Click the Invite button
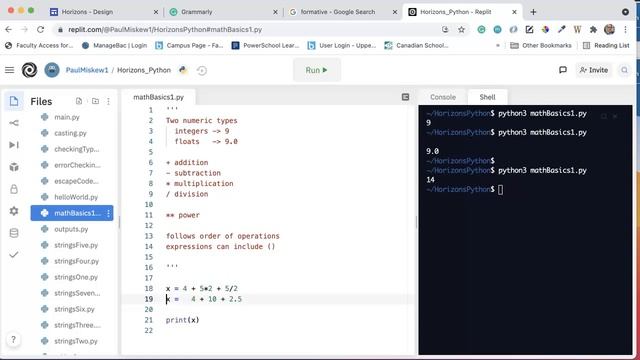The width and height of the screenshot is (640, 360). 593,70
